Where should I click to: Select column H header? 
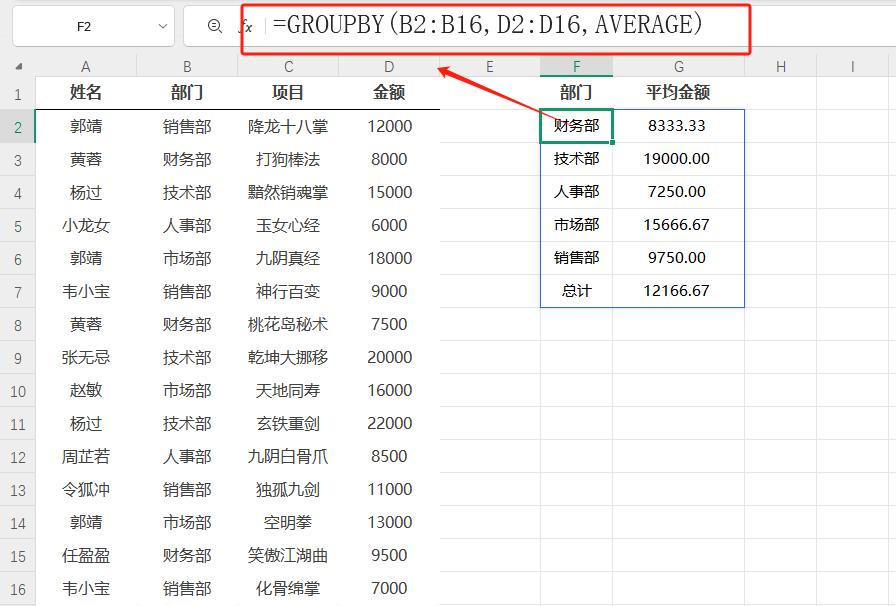point(781,66)
